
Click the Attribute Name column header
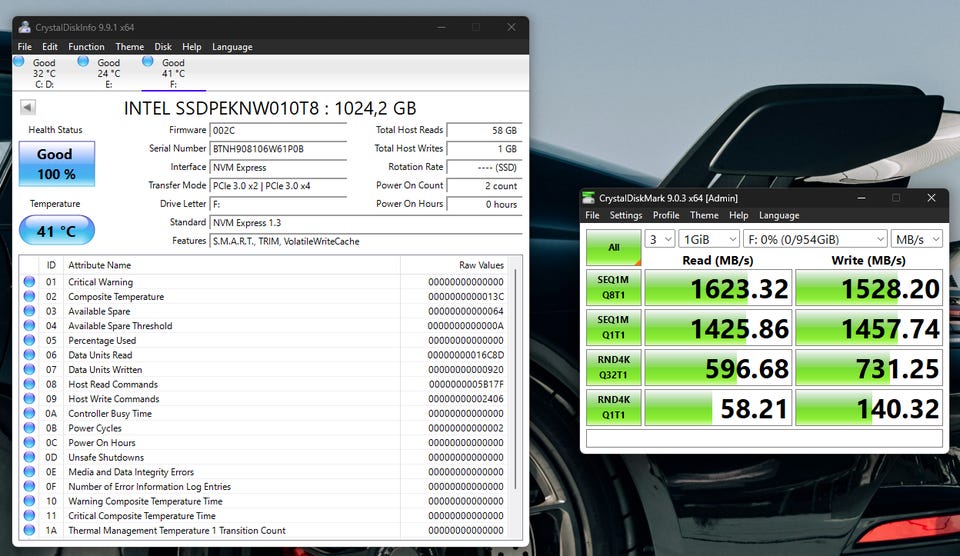(x=233, y=265)
